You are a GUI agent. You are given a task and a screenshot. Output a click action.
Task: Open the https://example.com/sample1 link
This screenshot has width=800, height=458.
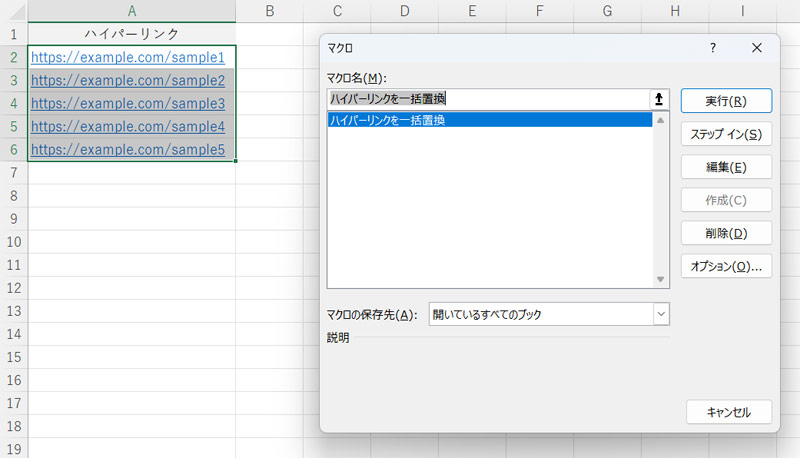(x=128, y=57)
